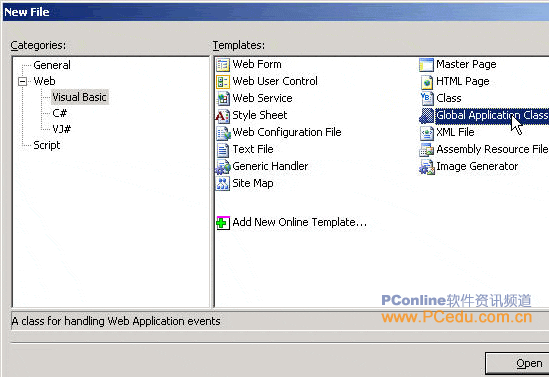Screen dimensions: 549x377
Task: Choose the Assembly Resource File icon
Action: tap(426, 149)
